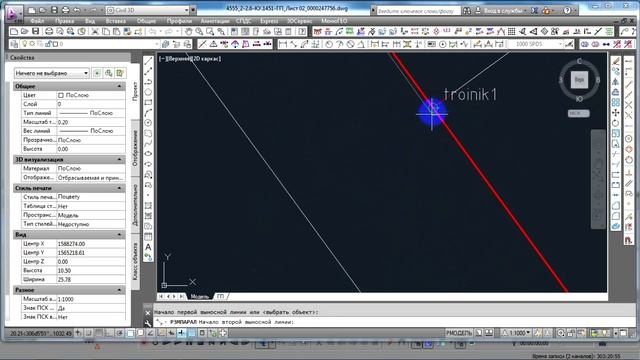This screenshot has height=360, width=640.
Task: Toggle annotation visibility icon in status bar
Action: (x=538, y=333)
